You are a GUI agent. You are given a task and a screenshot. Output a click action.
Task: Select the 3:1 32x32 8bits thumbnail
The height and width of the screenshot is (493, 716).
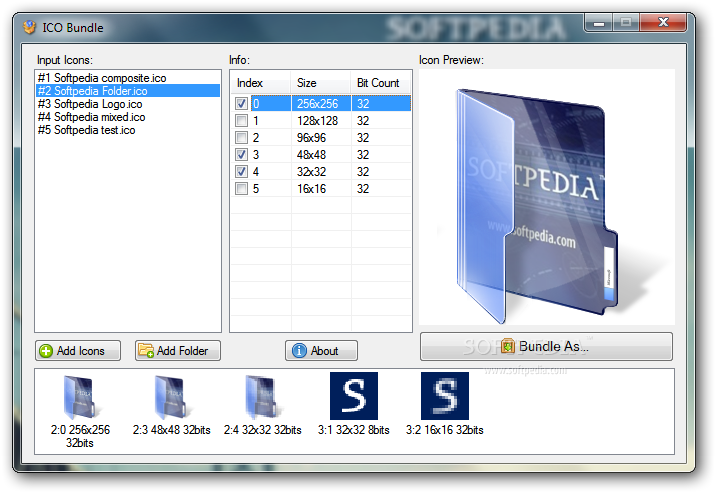tap(354, 404)
